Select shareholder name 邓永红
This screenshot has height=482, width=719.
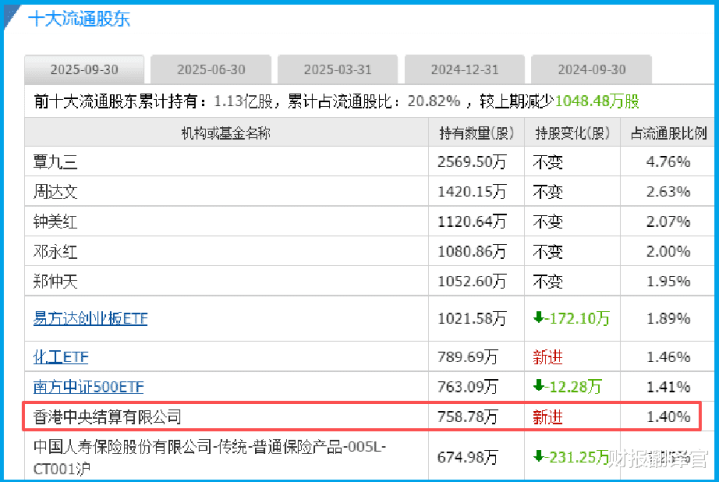[x=55, y=251]
